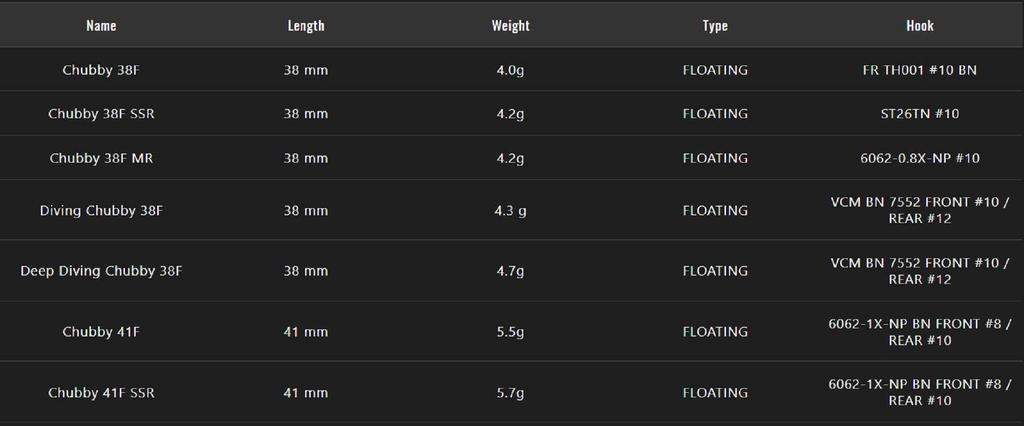Select the 5.7g weight value
Image resolution: width=1024 pixels, height=426 pixels.
coord(510,393)
